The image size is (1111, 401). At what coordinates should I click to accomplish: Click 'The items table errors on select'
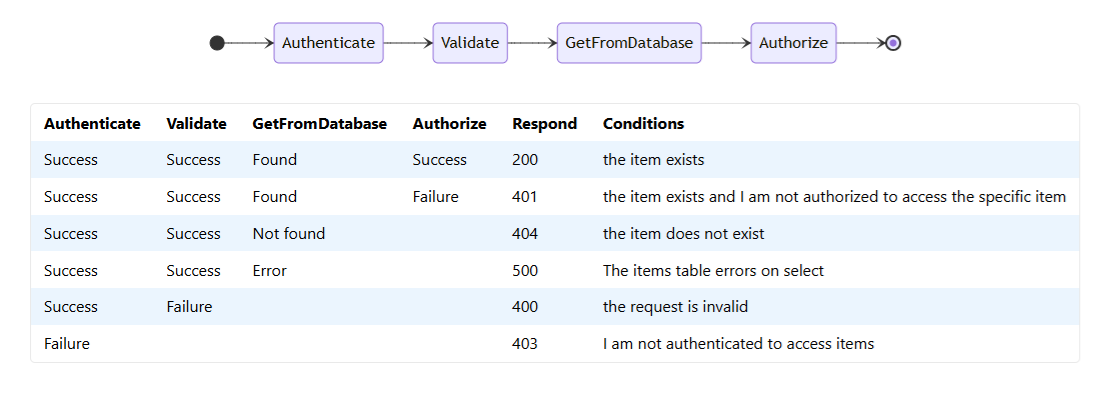click(714, 271)
